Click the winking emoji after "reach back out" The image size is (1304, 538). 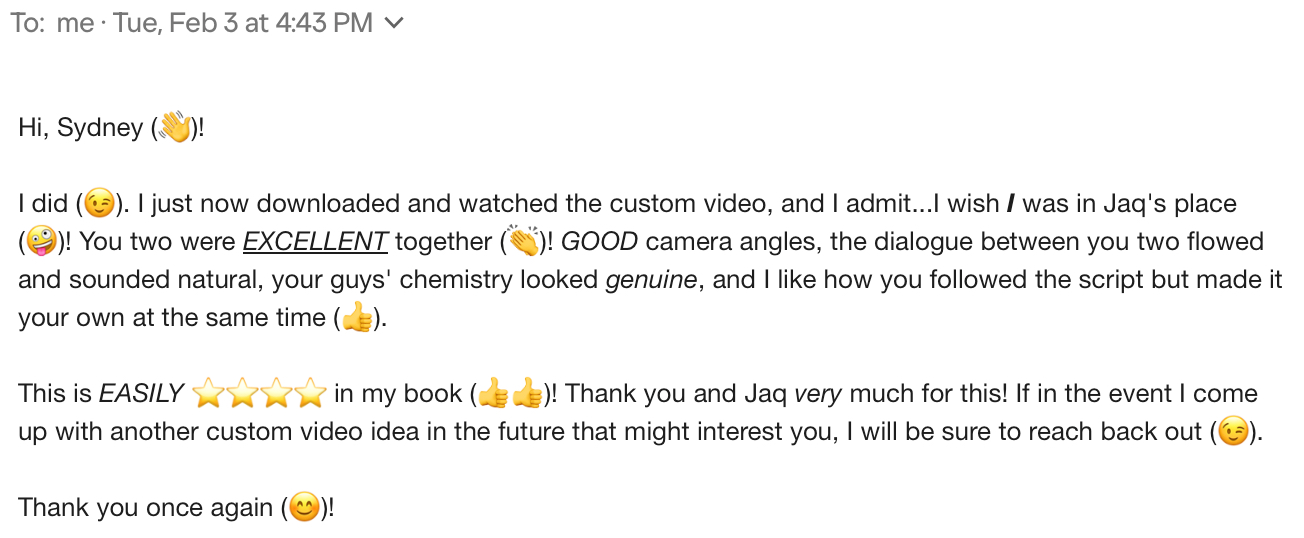click(1233, 433)
